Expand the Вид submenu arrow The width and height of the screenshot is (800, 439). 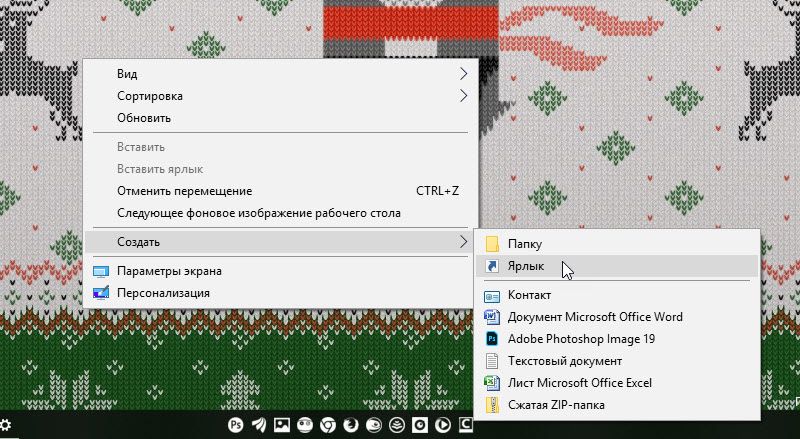click(463, 74)
